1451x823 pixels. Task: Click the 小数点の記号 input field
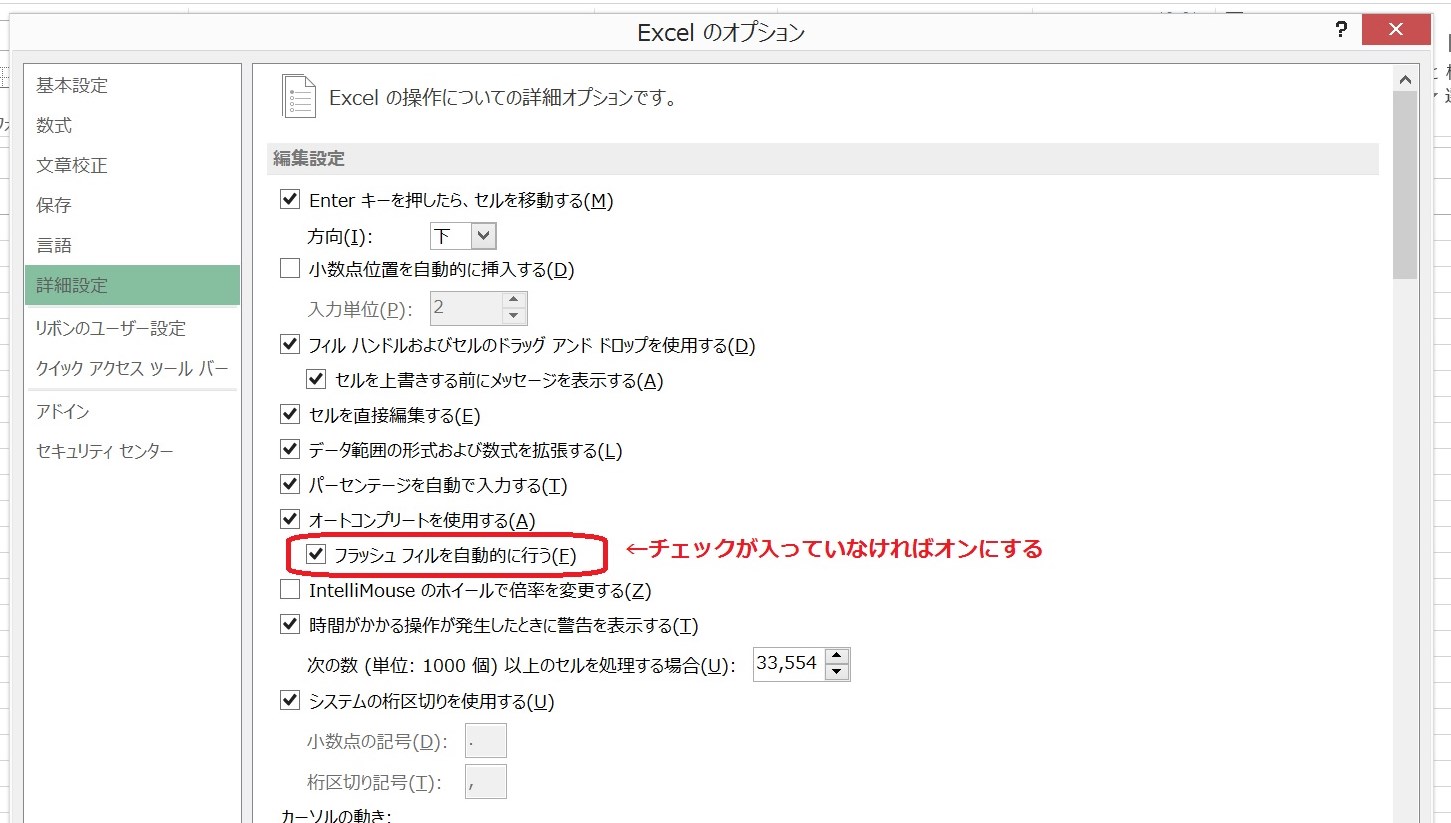(486, 741)
